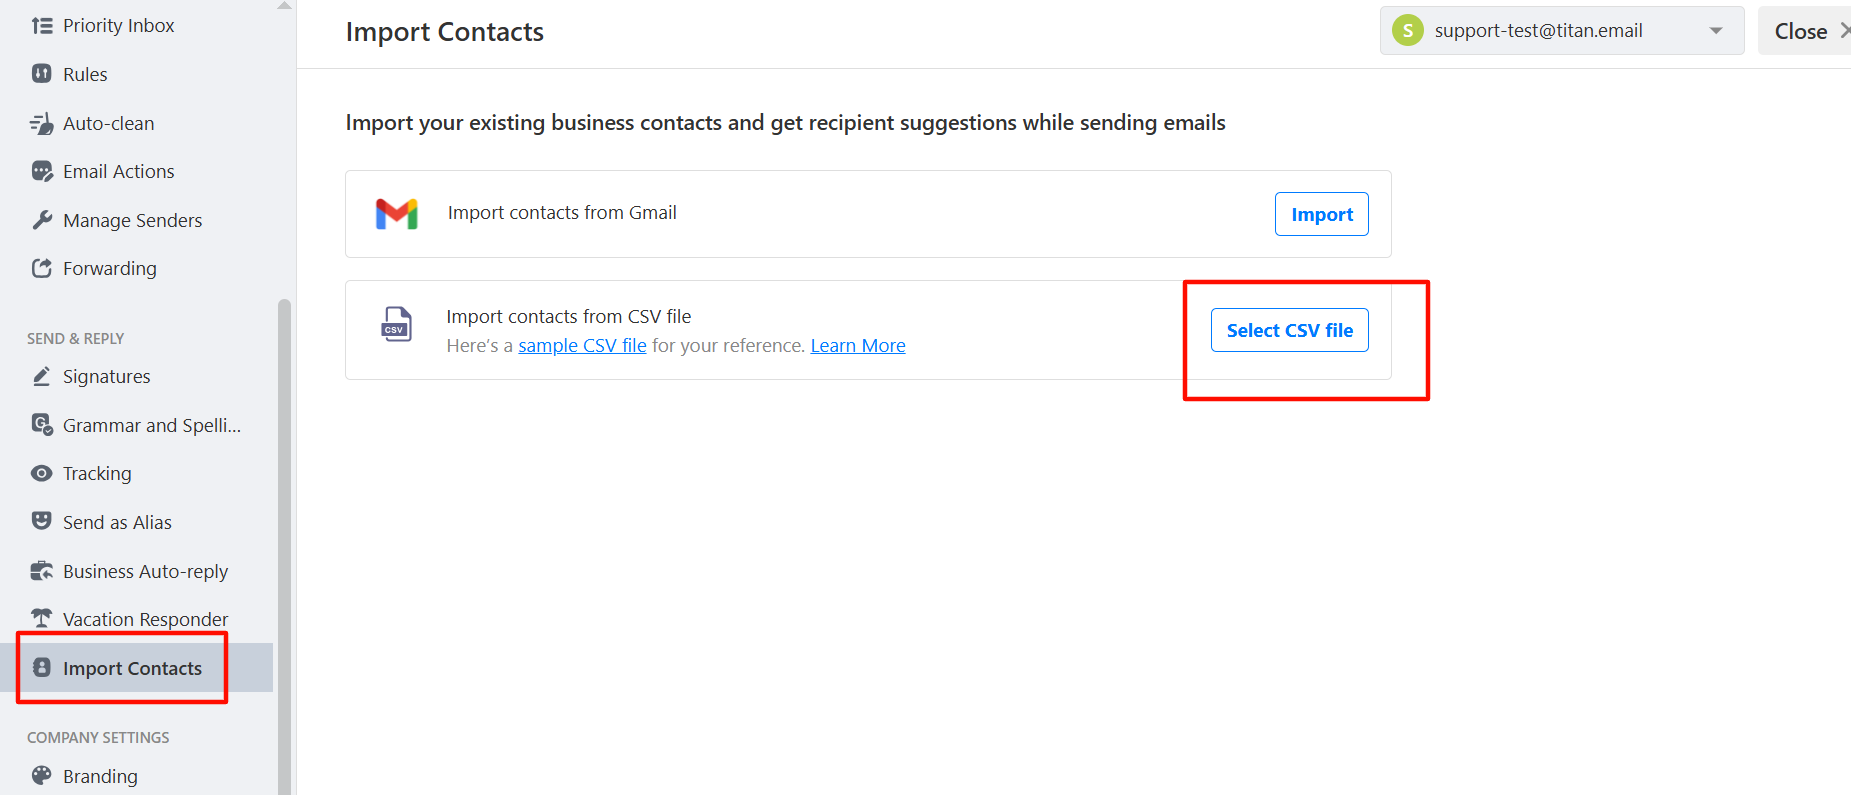Click the Select CSV file button
The image size is (1851, 795).
click(1290, 330)
